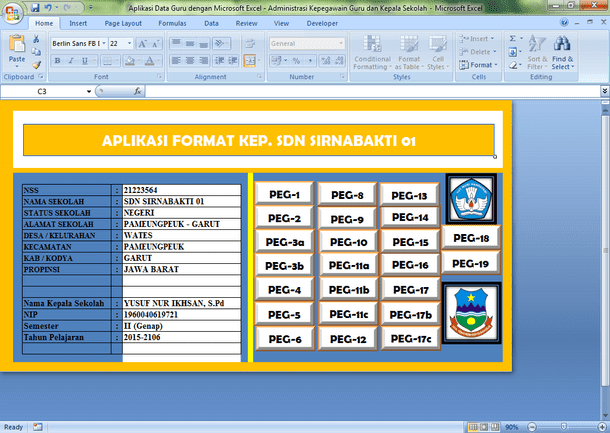Switch to the Review tab
This screenshot has width=610, height=433.
(247, 23)
